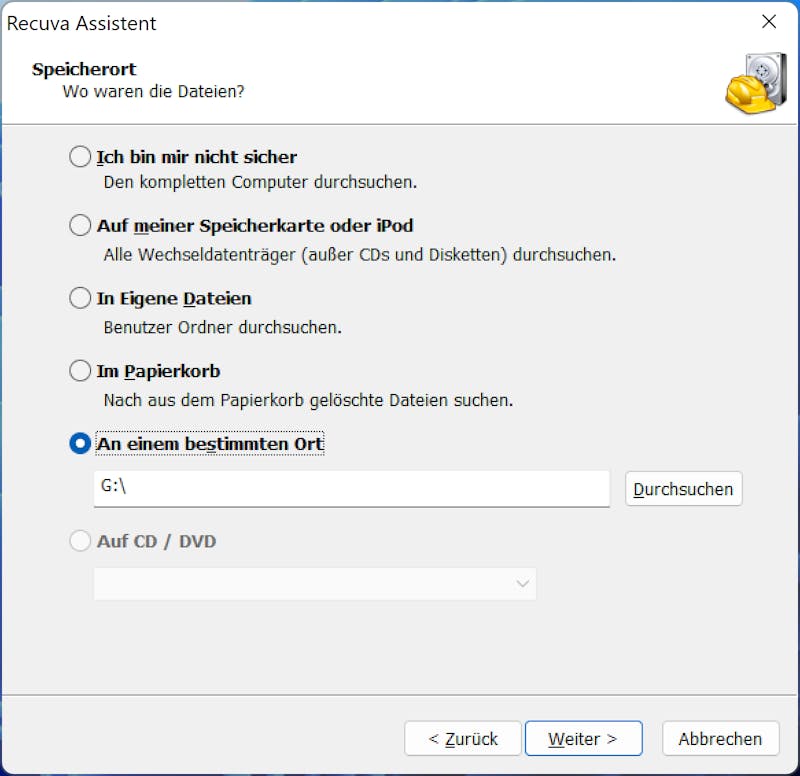800x776 pixels.
Task: Open the Durchsuchen folder browse button
Action: click(684, 489)
